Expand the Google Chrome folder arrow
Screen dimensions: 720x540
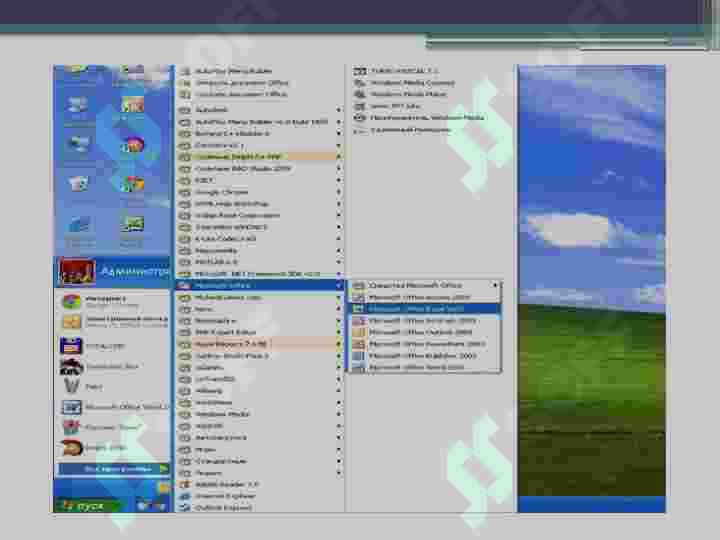click(339, 192)
